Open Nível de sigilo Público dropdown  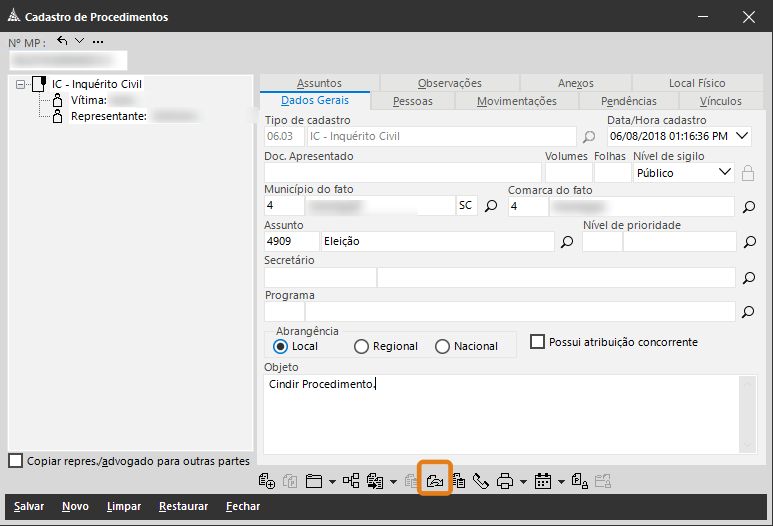click(724, 173)
